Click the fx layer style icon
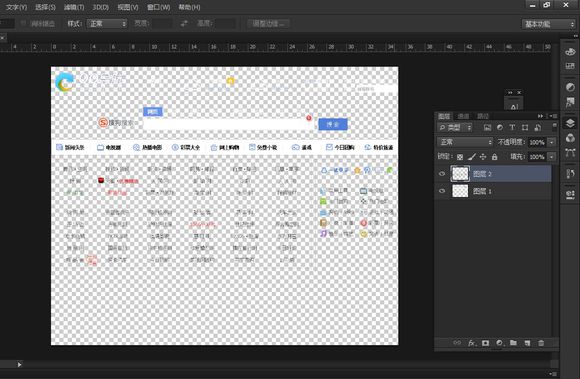The image size is (580, 379). pyautogui.click(x=472, y=343)
